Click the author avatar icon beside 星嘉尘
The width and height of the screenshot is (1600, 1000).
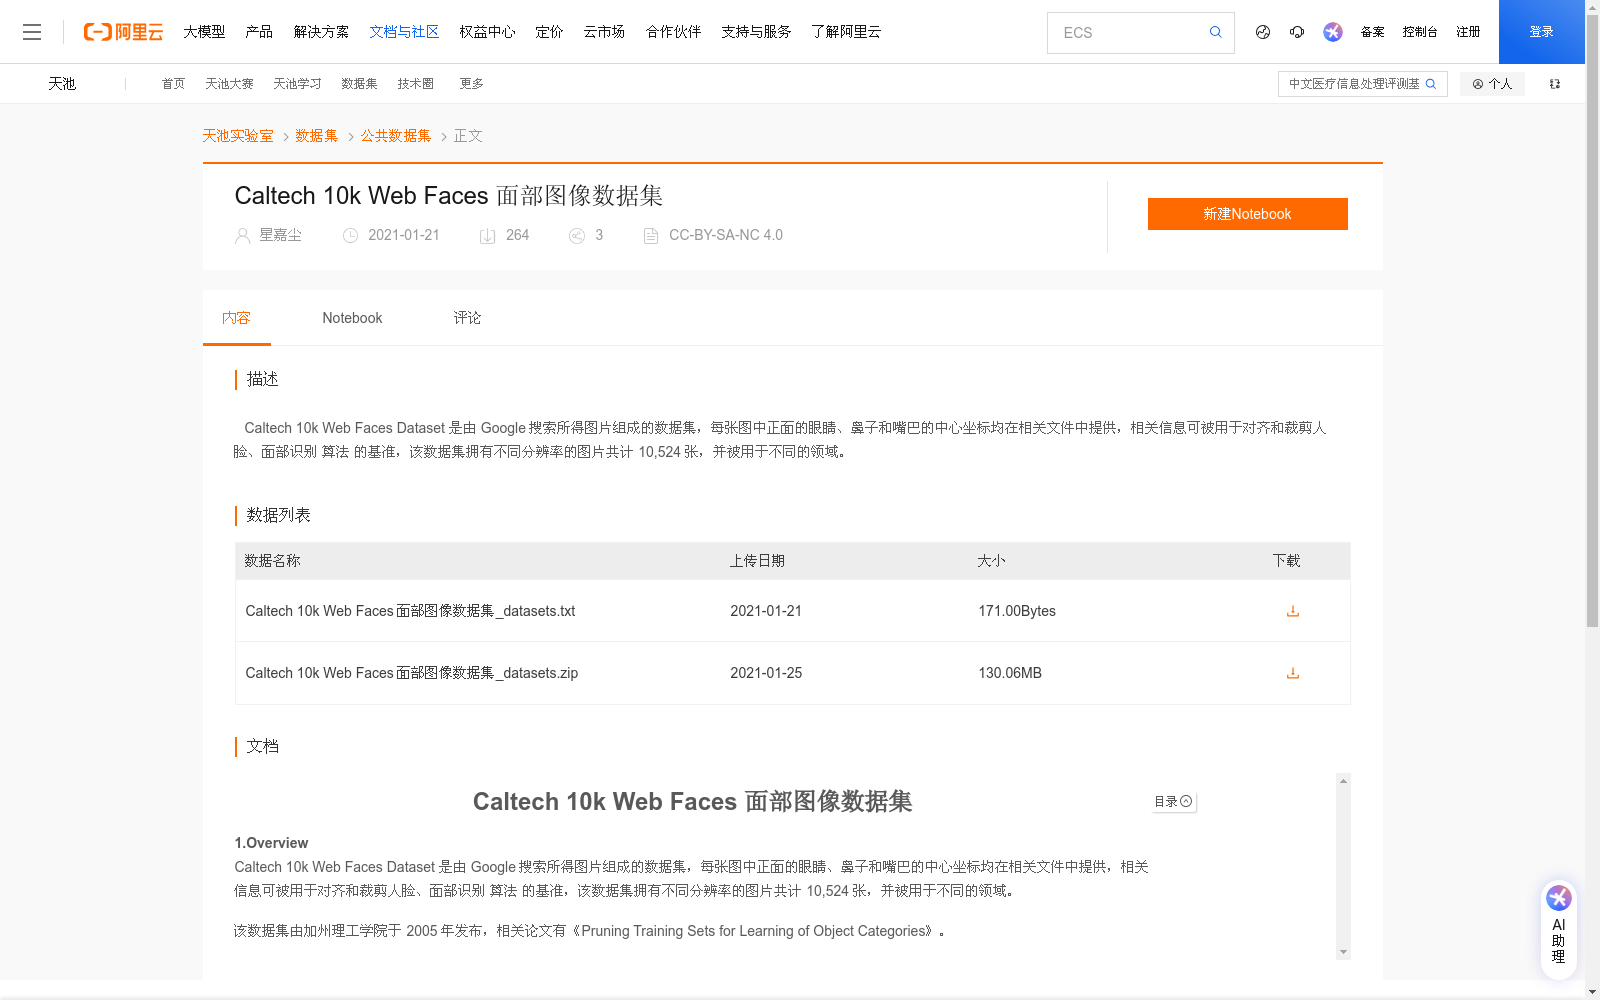click(x=242, y=236)
